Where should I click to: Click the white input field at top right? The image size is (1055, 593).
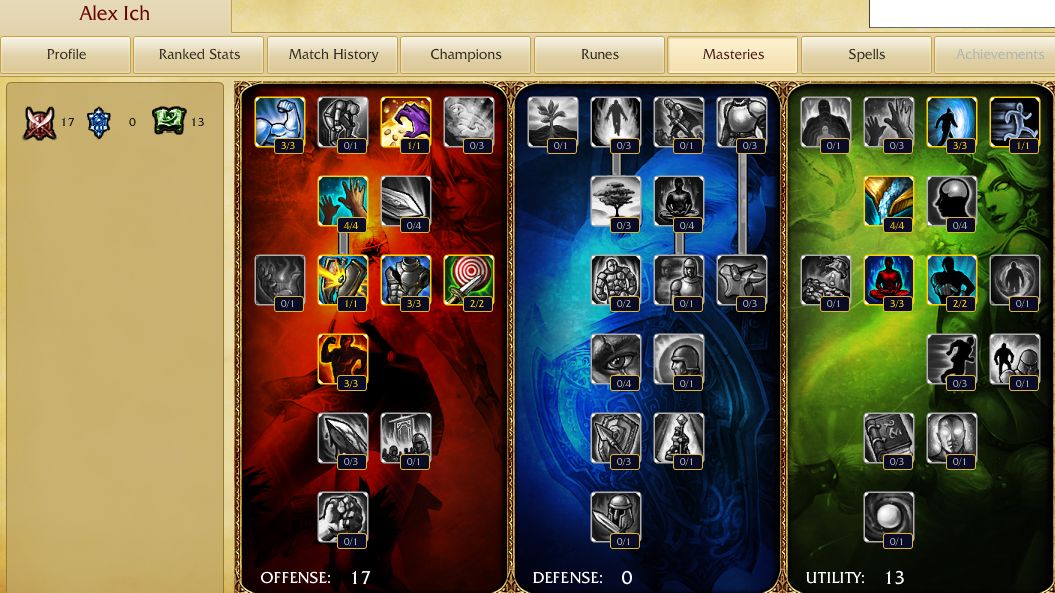click(x=962, y=13)
